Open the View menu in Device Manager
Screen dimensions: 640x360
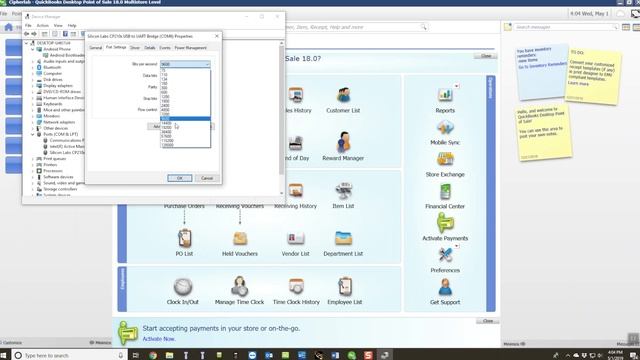[x=58, y=25]
